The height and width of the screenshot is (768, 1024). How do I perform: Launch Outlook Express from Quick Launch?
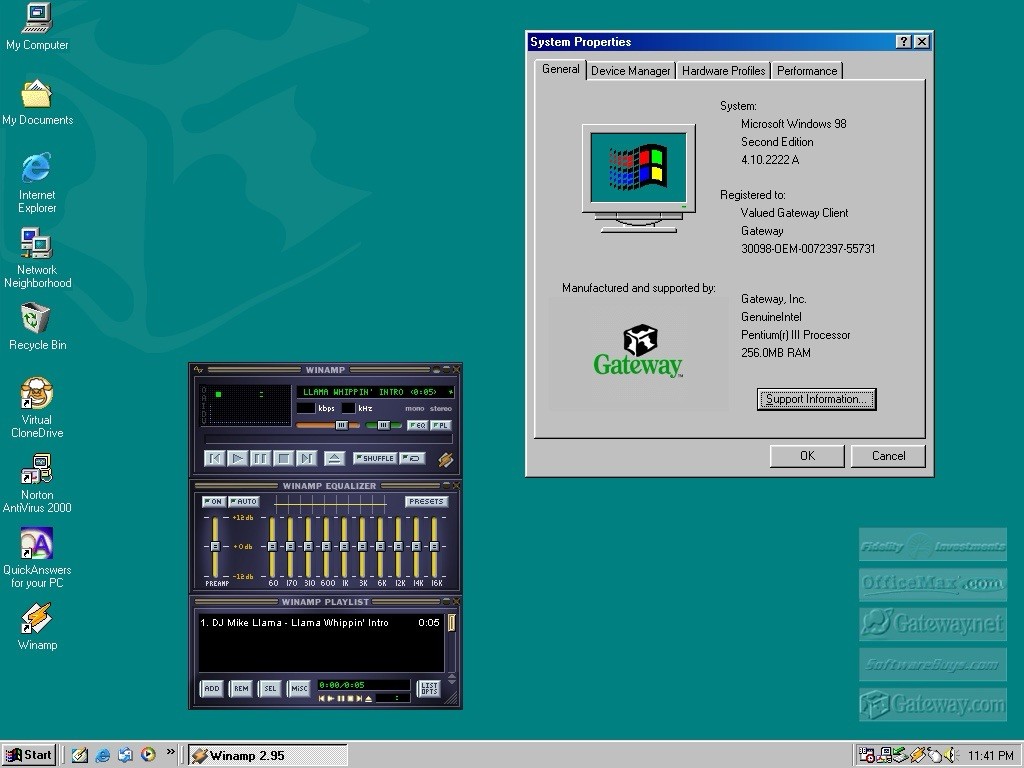point(125,755)
